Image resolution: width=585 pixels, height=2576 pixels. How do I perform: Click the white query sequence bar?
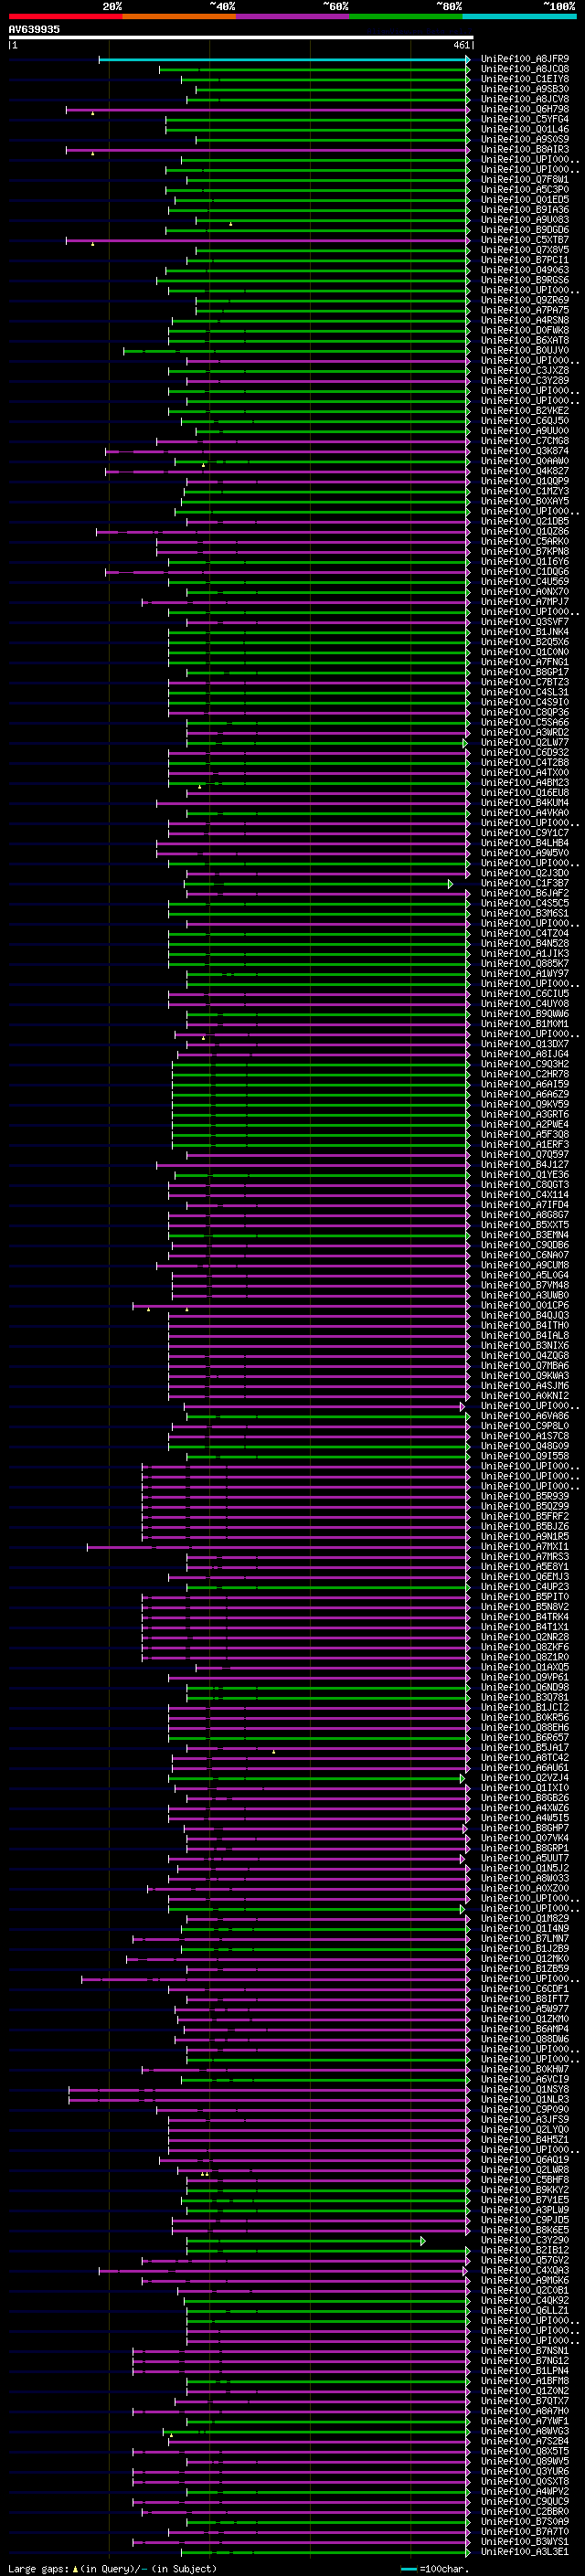(x=241, y=38)
